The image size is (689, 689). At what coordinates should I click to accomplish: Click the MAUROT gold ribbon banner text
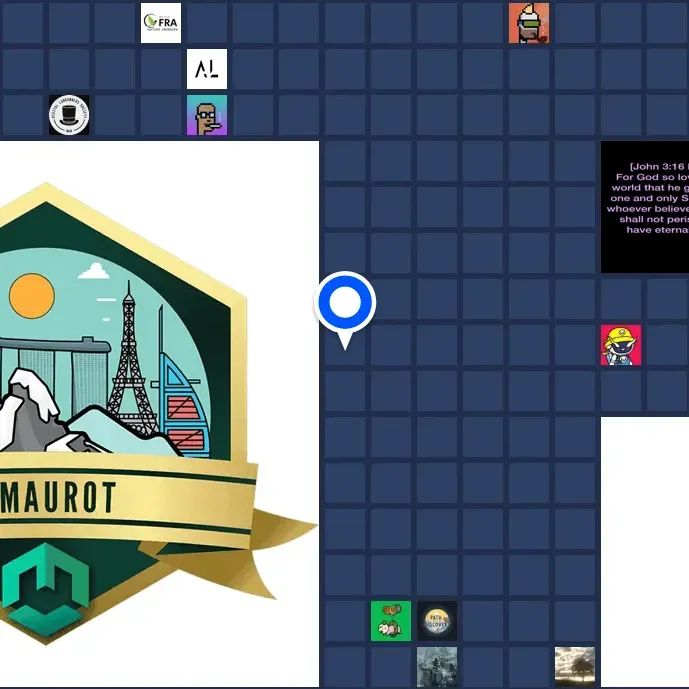click(x=60, y=497)
